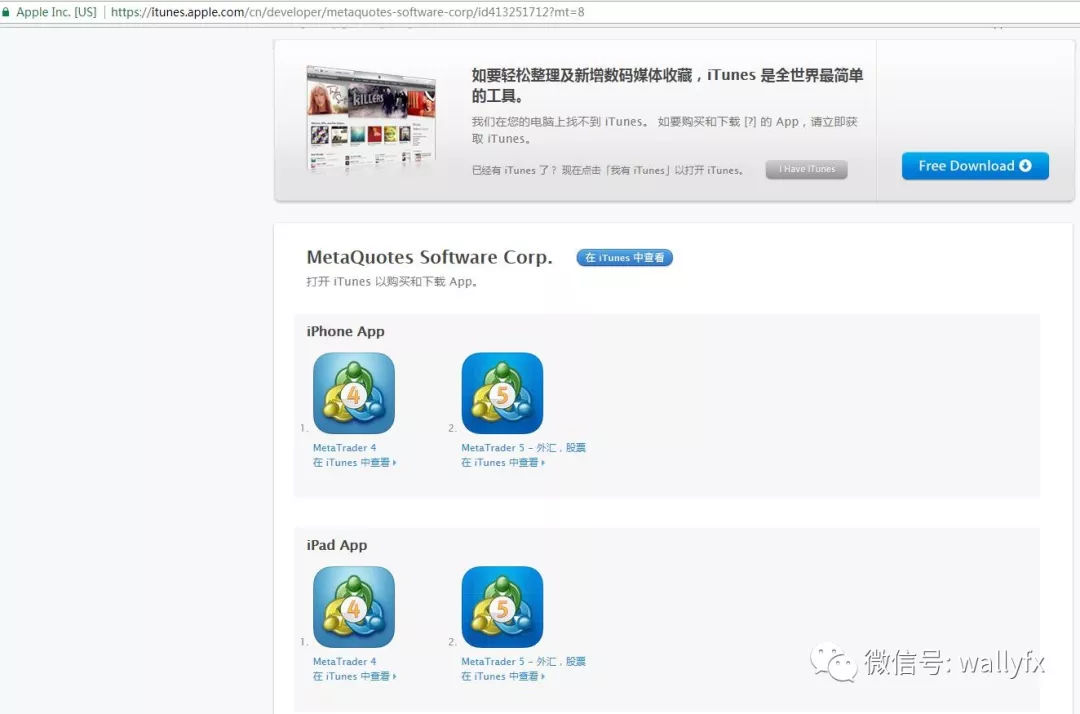Click 在 iTunes 中查看 under iPad MetaTrader 4
Image resolution: width=1080 pixels, height=714 pixels.
pos(354,677)
